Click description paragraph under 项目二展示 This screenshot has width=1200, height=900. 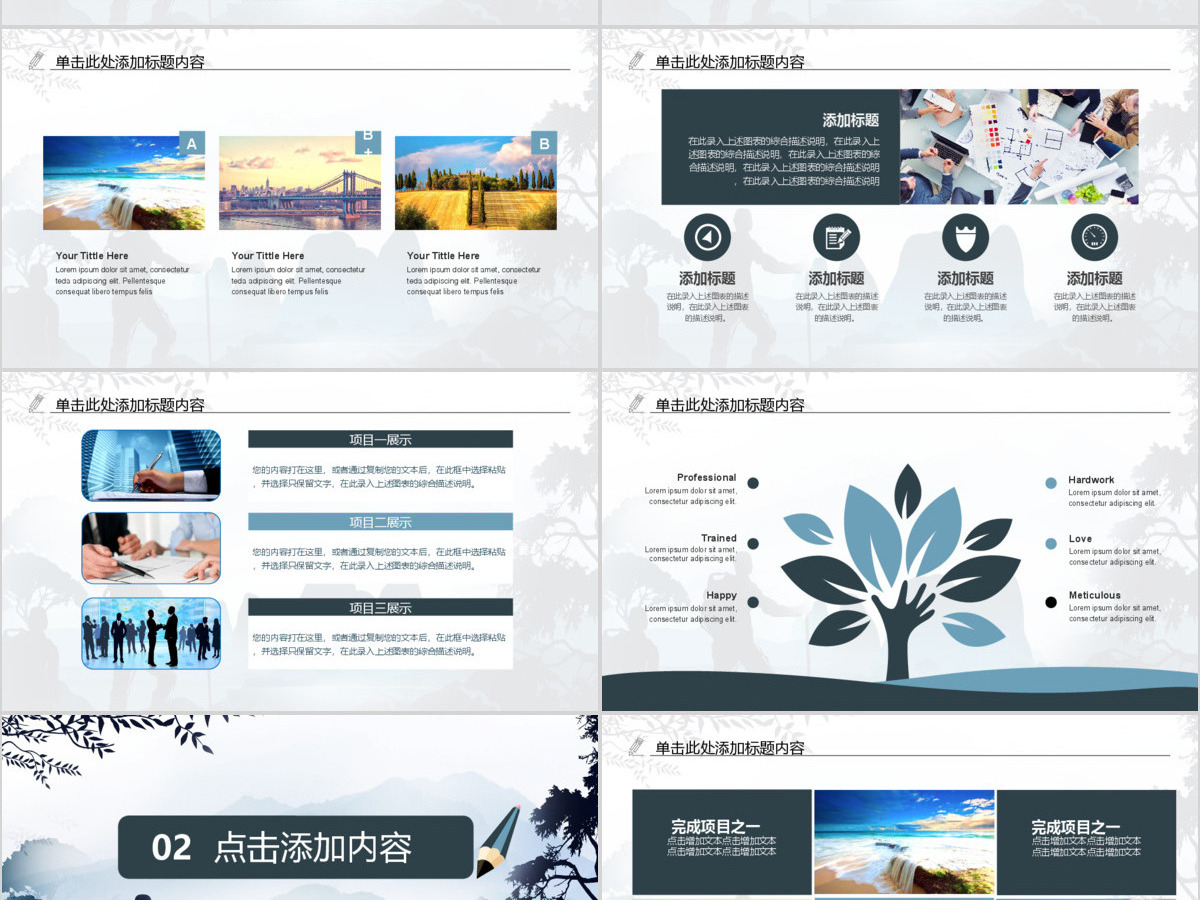(x=379, y=559)
